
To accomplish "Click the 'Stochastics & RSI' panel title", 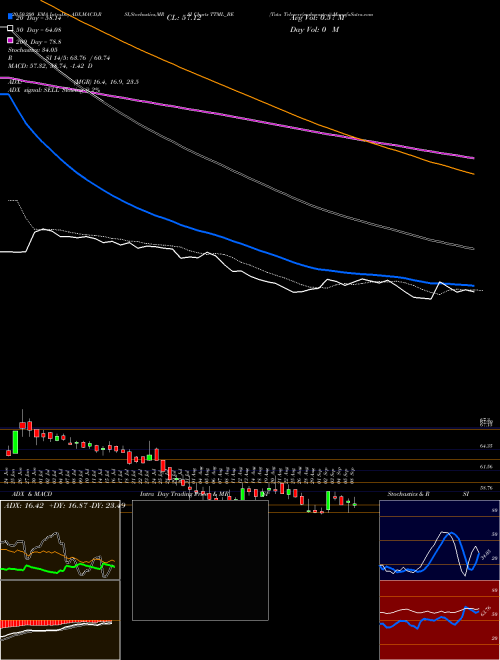I will (x=428, y=494).
